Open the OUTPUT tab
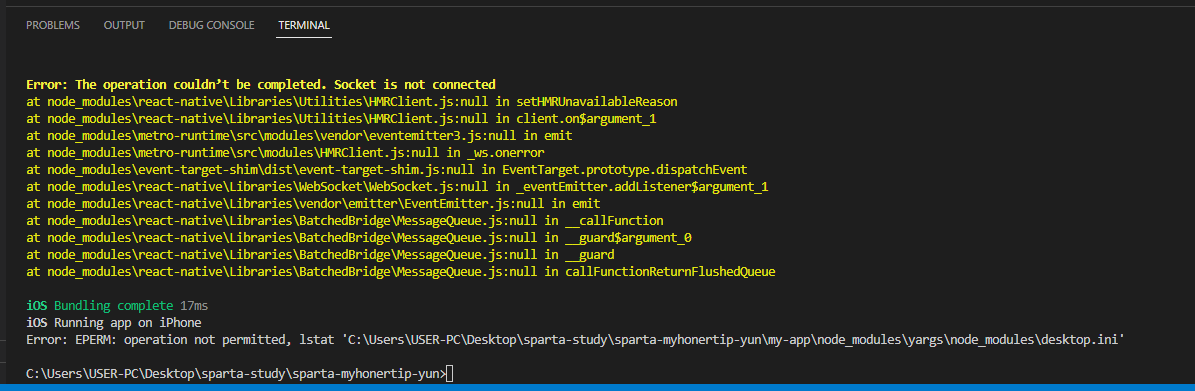 click(124, 25)
